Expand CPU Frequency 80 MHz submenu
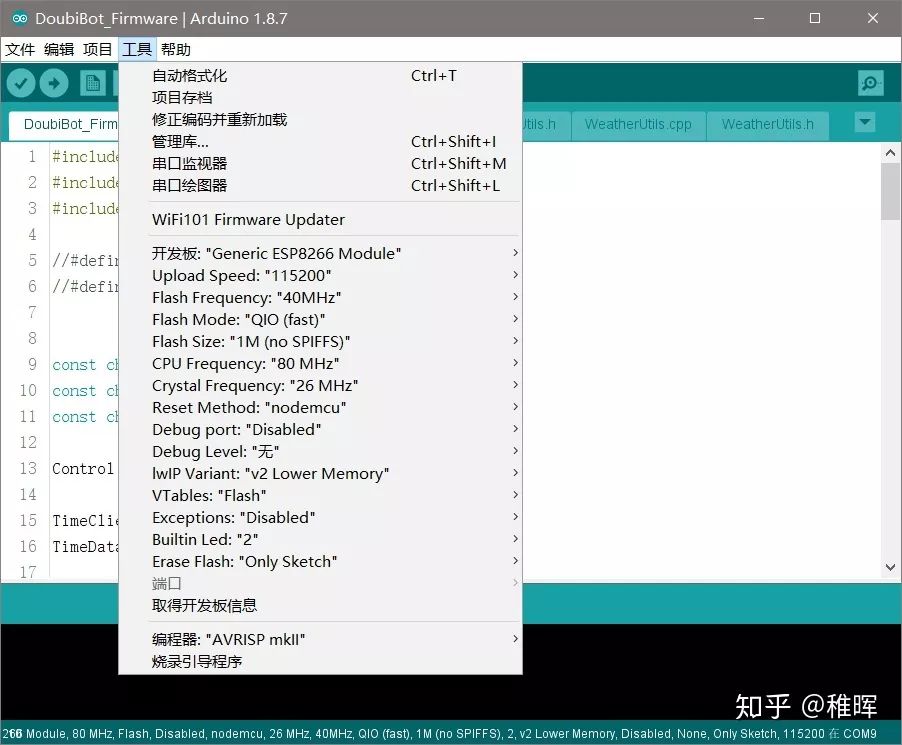The height and width of the screenshot is (745, 902). 320,363
